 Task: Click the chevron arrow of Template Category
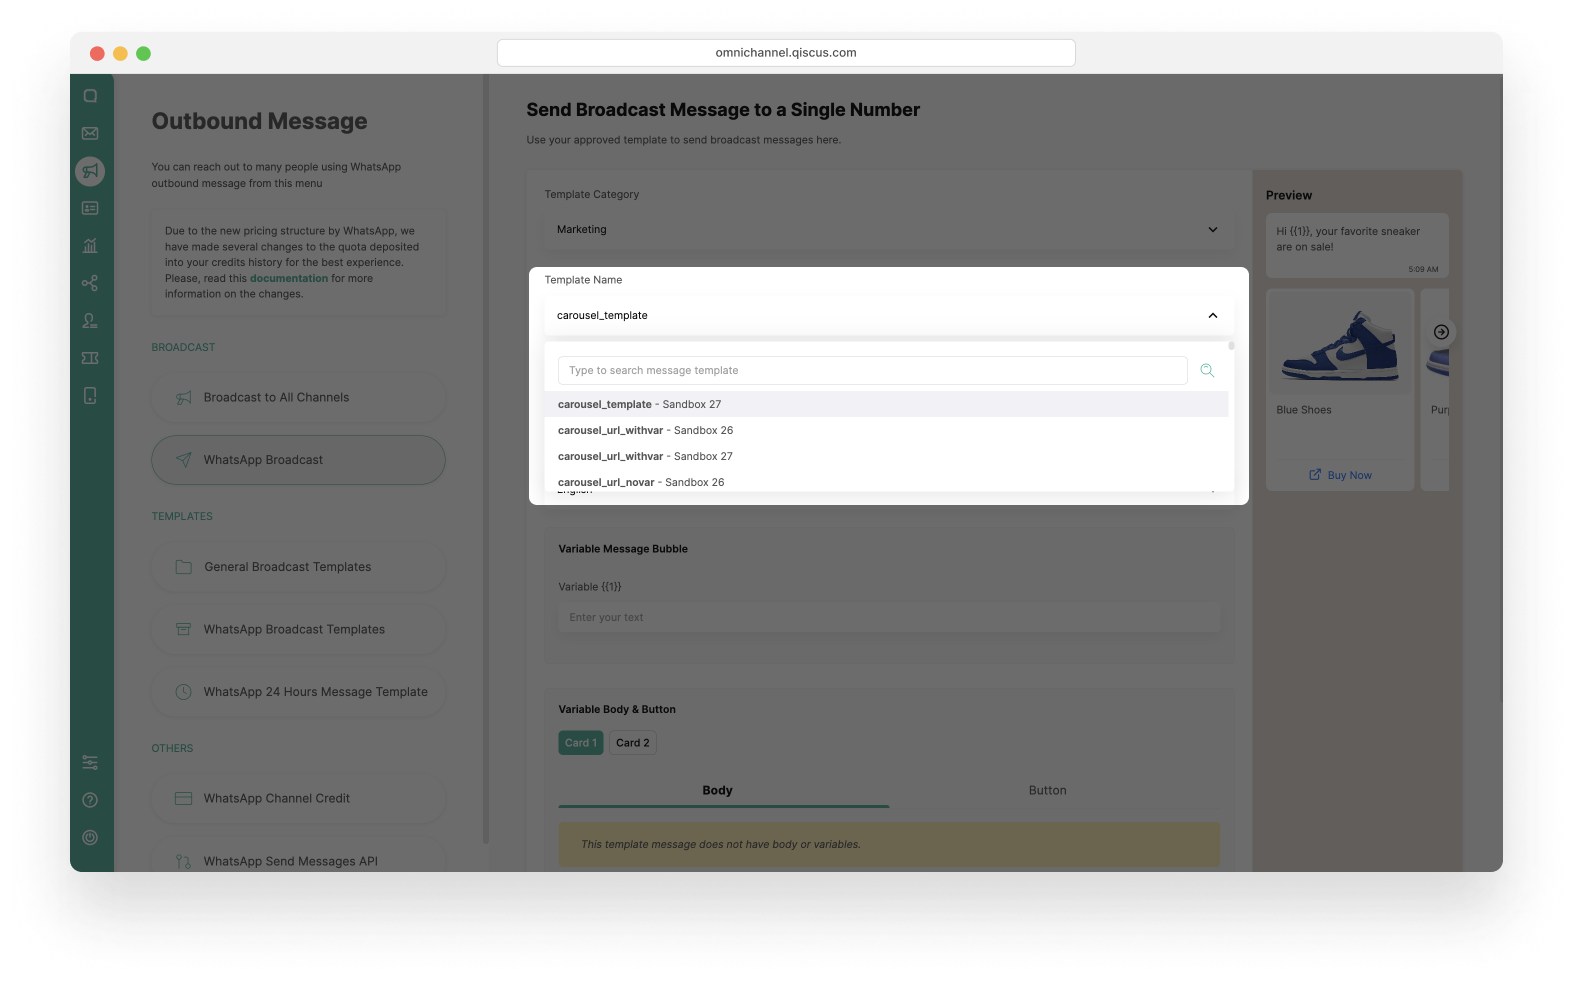click(1213, 230)
